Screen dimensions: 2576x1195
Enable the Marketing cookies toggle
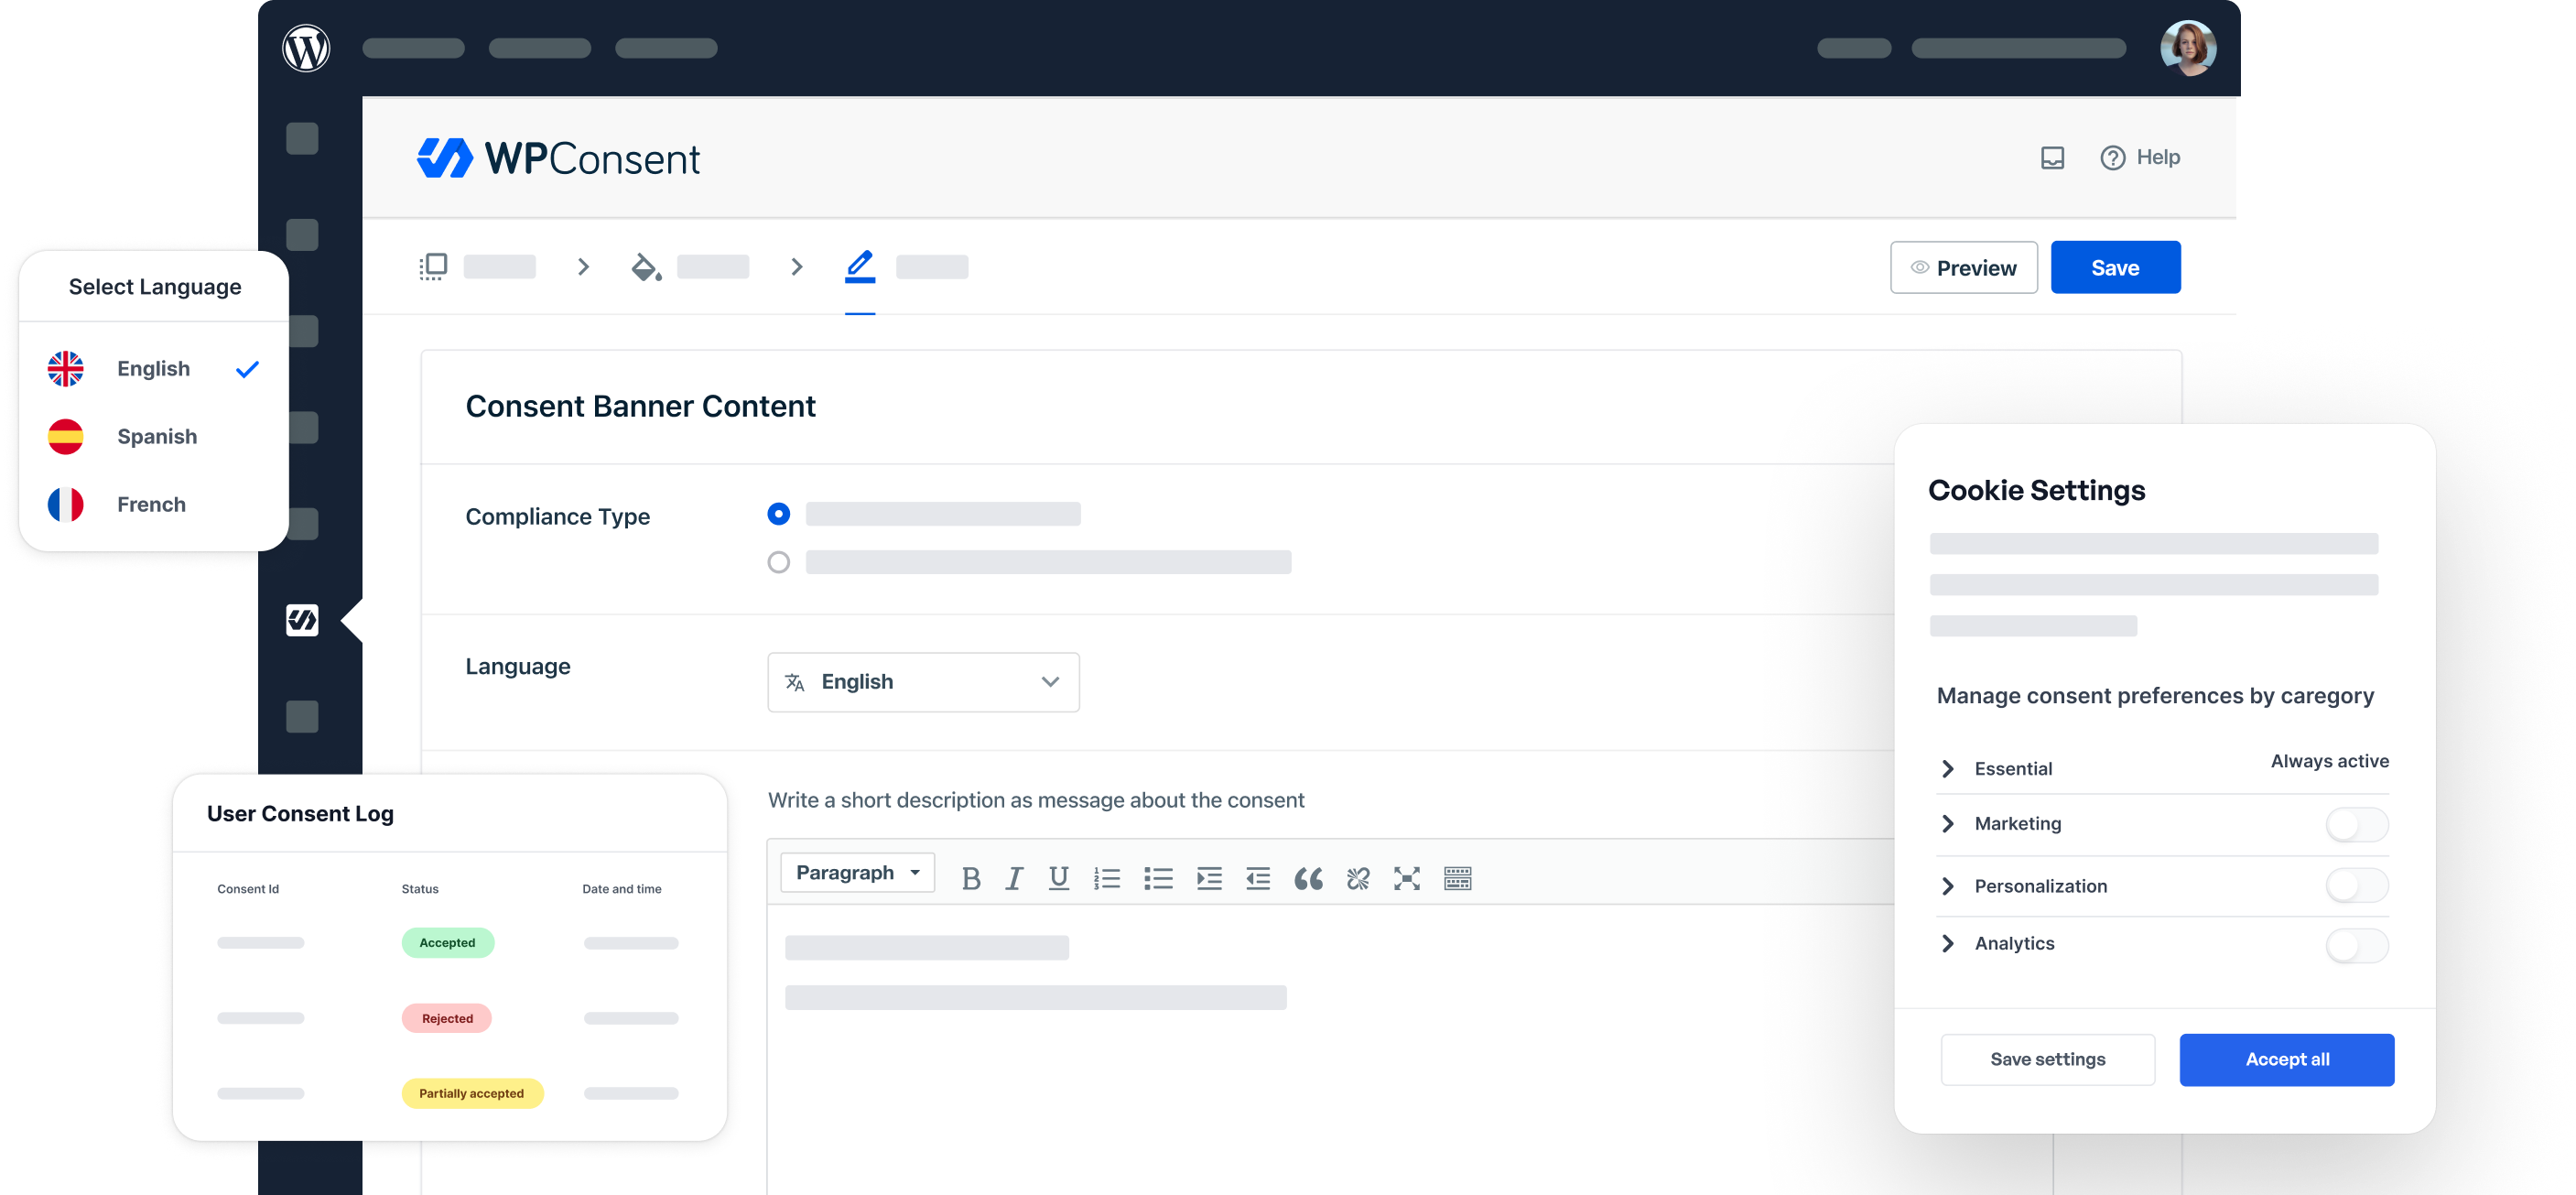[2356, 824]
